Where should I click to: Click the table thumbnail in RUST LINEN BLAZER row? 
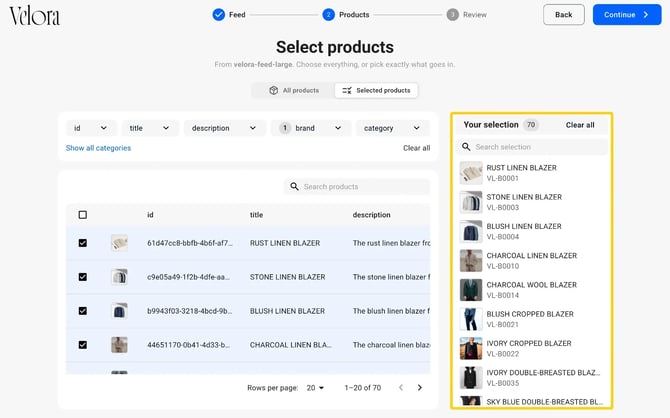click(119, 243)
